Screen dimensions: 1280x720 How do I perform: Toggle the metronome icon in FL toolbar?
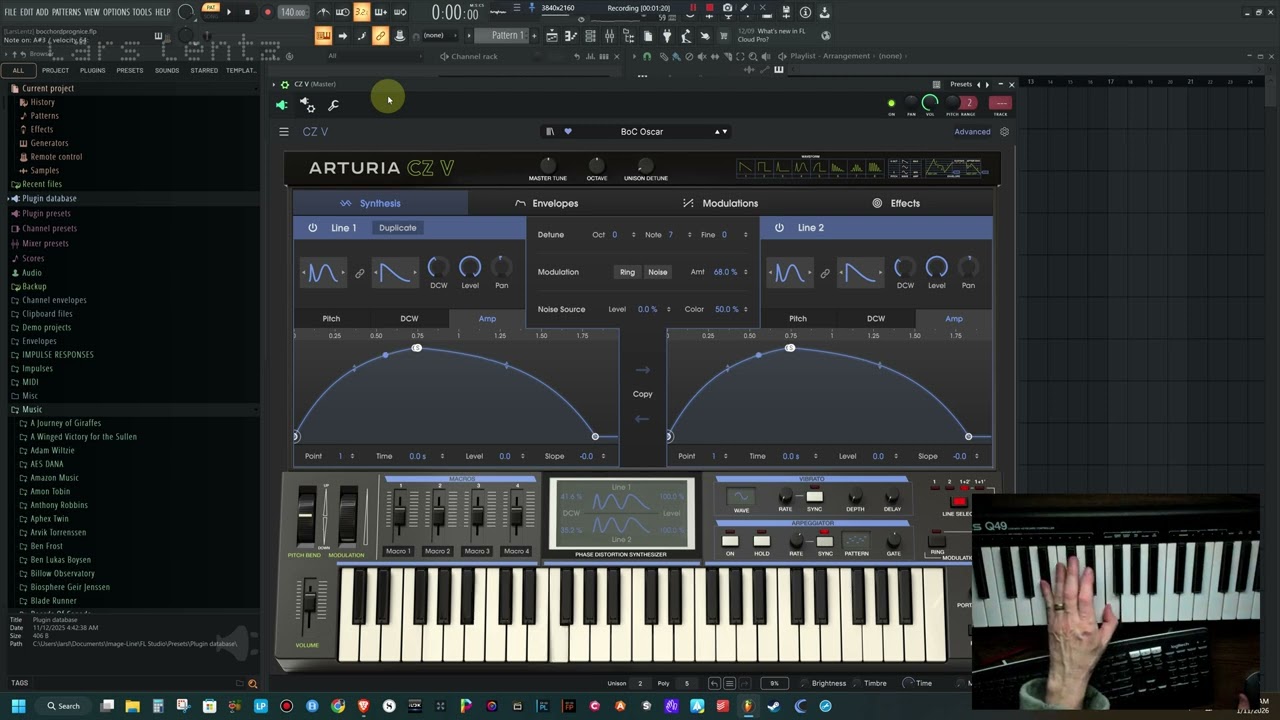coord(323,12)
